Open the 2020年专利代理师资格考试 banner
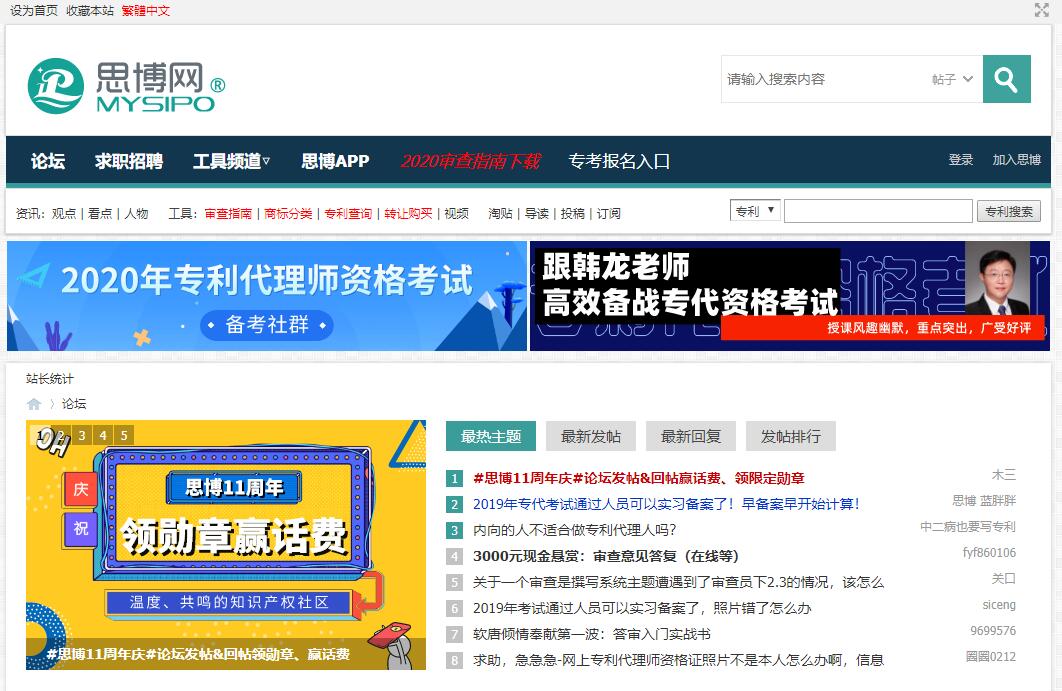The image size is (1062, 691). click(x=267, y=296)
